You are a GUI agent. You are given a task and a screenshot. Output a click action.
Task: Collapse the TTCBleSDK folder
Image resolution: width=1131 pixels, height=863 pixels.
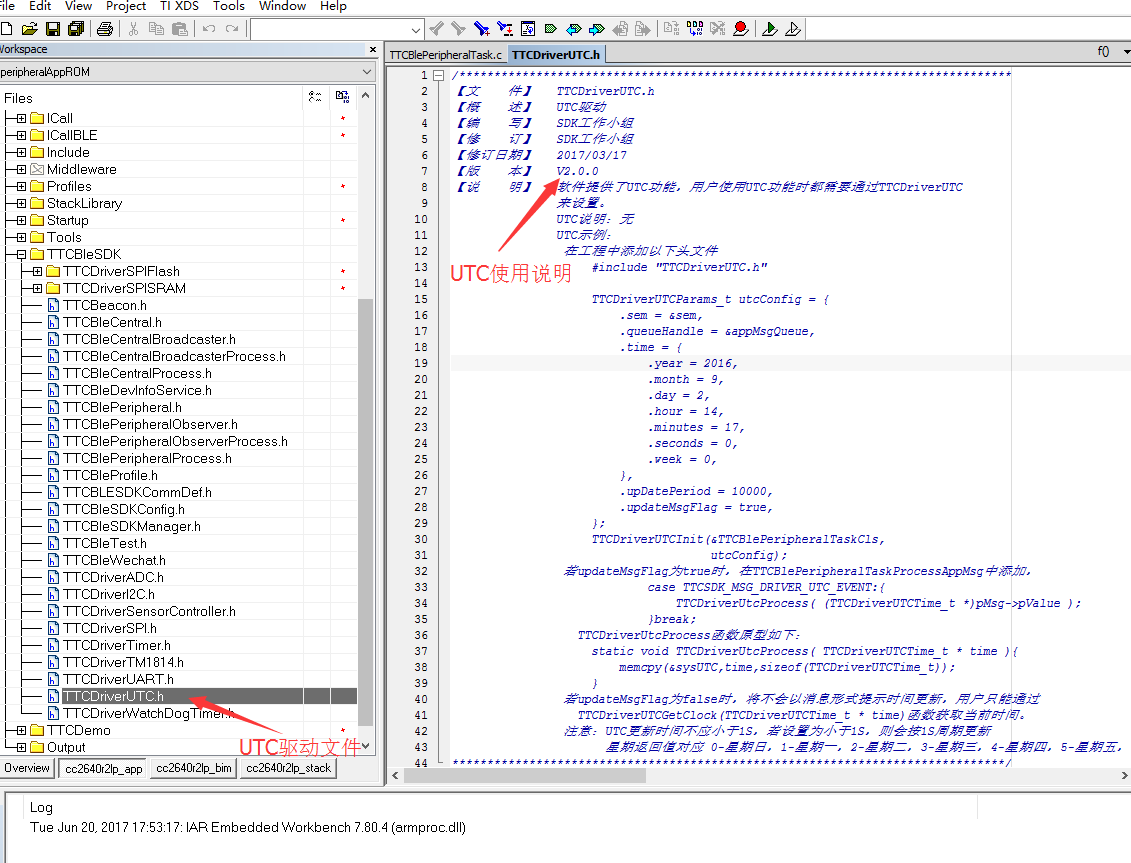coord(21,254)
